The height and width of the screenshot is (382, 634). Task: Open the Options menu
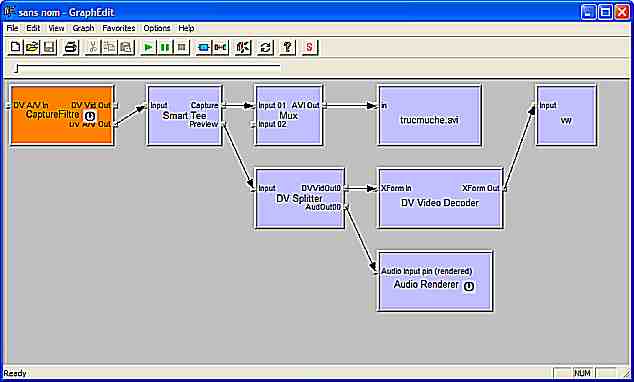(x=156, y=28)
